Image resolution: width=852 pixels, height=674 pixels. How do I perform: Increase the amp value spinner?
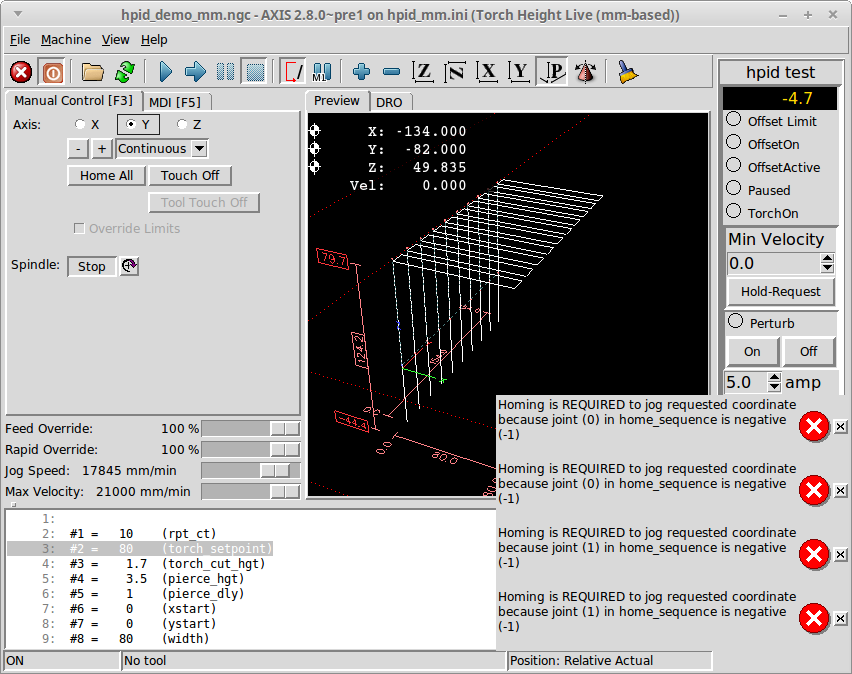coord(773,377)
